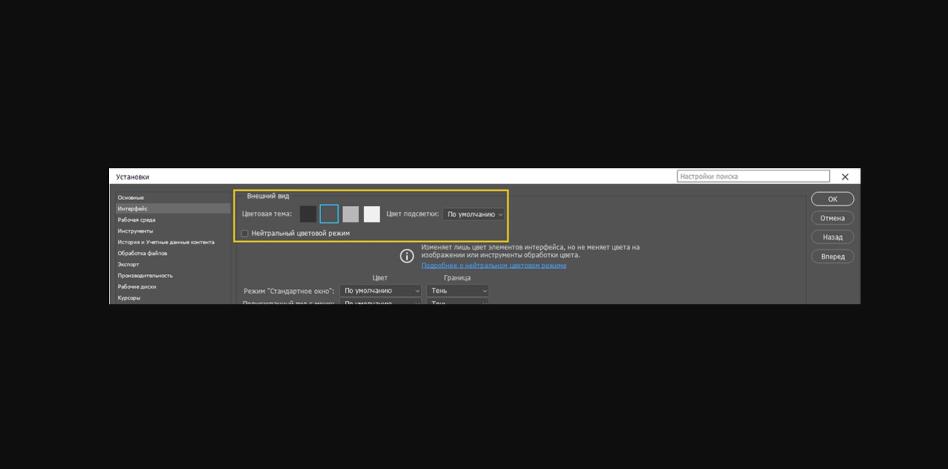Choose the dark gray theme swatch outlined in blue
The height and width of the screenshot is (469, 948).
(330, 214)
